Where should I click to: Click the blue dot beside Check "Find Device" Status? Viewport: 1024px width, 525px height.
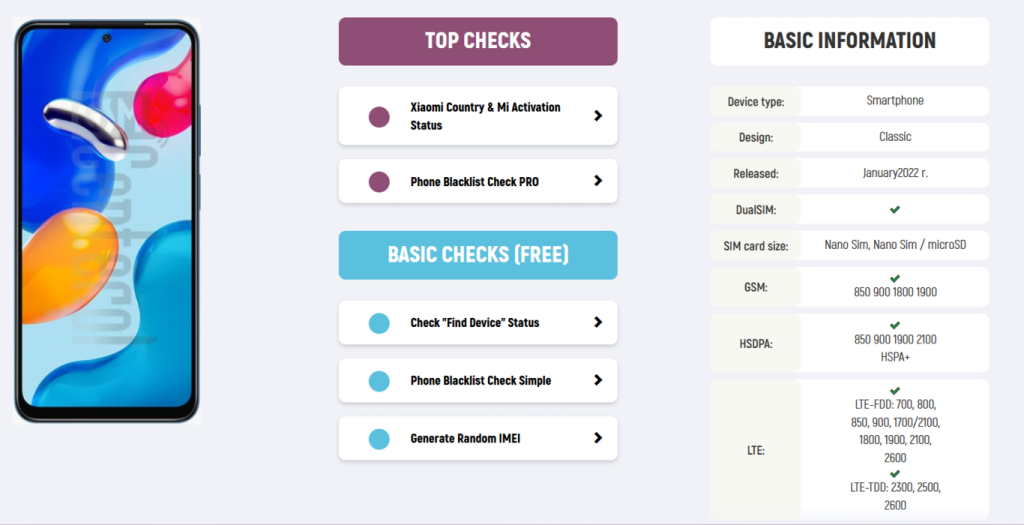click(379, 323)
